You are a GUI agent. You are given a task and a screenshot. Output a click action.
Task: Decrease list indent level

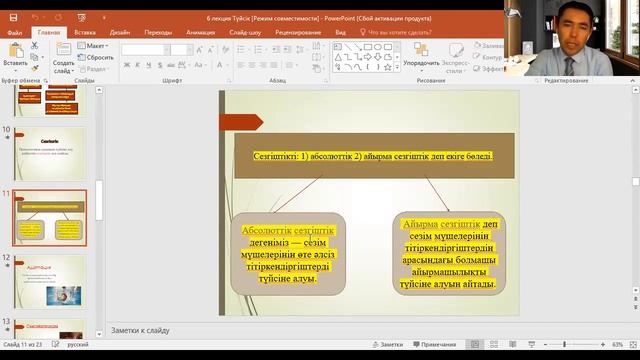pos(276,49)
